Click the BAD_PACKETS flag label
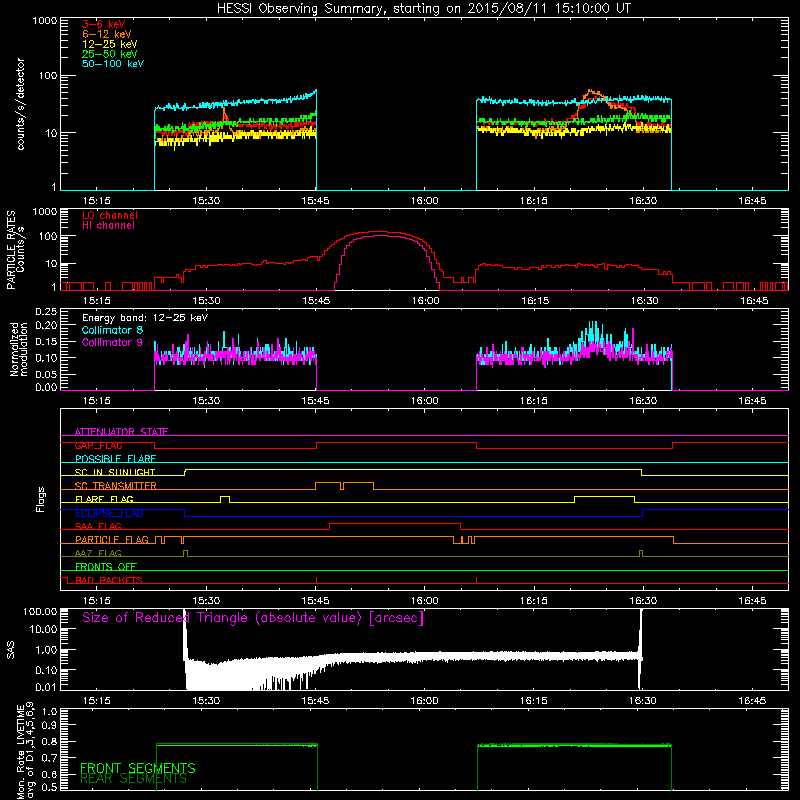Viewport: 800px width, 800px height. click(109, 580)
